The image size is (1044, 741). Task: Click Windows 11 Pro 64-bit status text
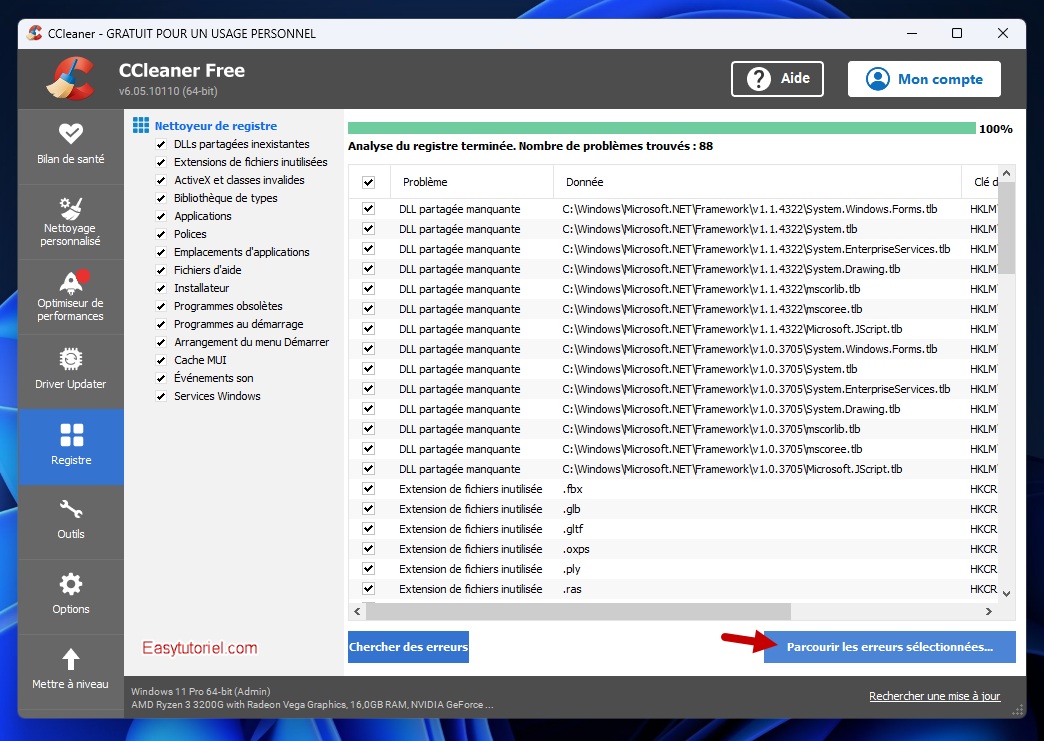[200, 691]
